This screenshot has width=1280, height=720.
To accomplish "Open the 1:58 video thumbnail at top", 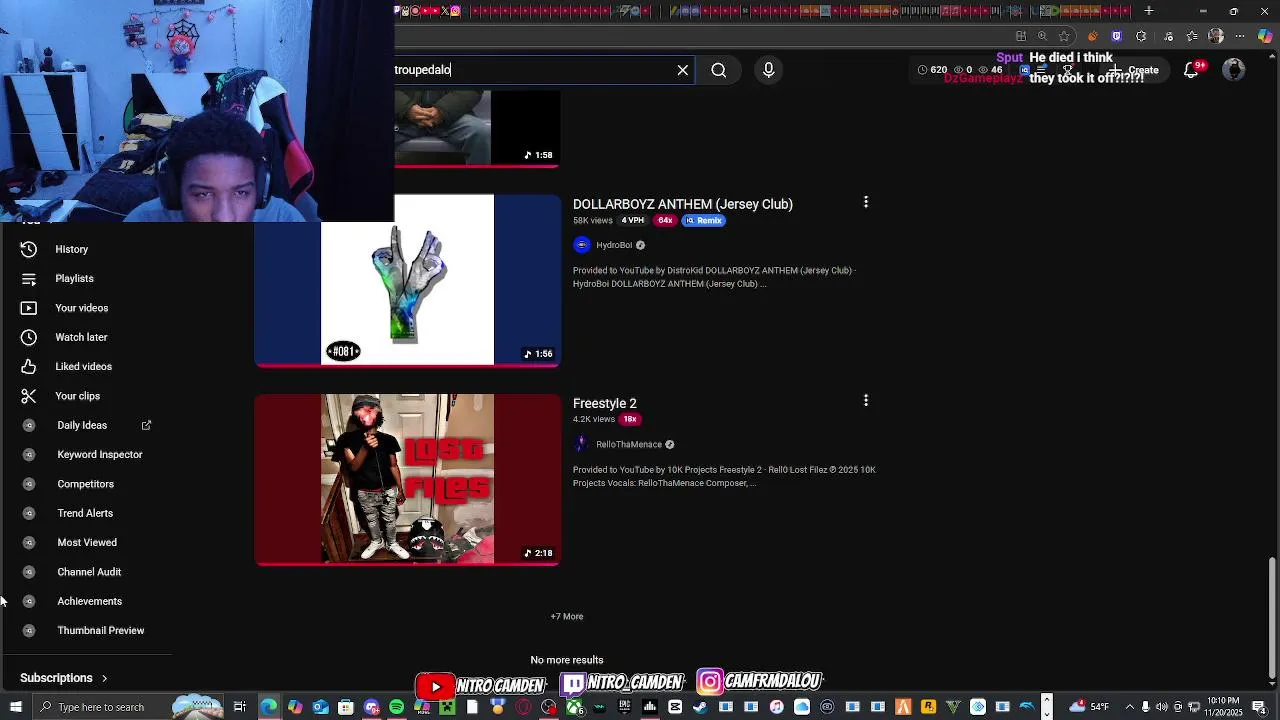I will [477, 128].
